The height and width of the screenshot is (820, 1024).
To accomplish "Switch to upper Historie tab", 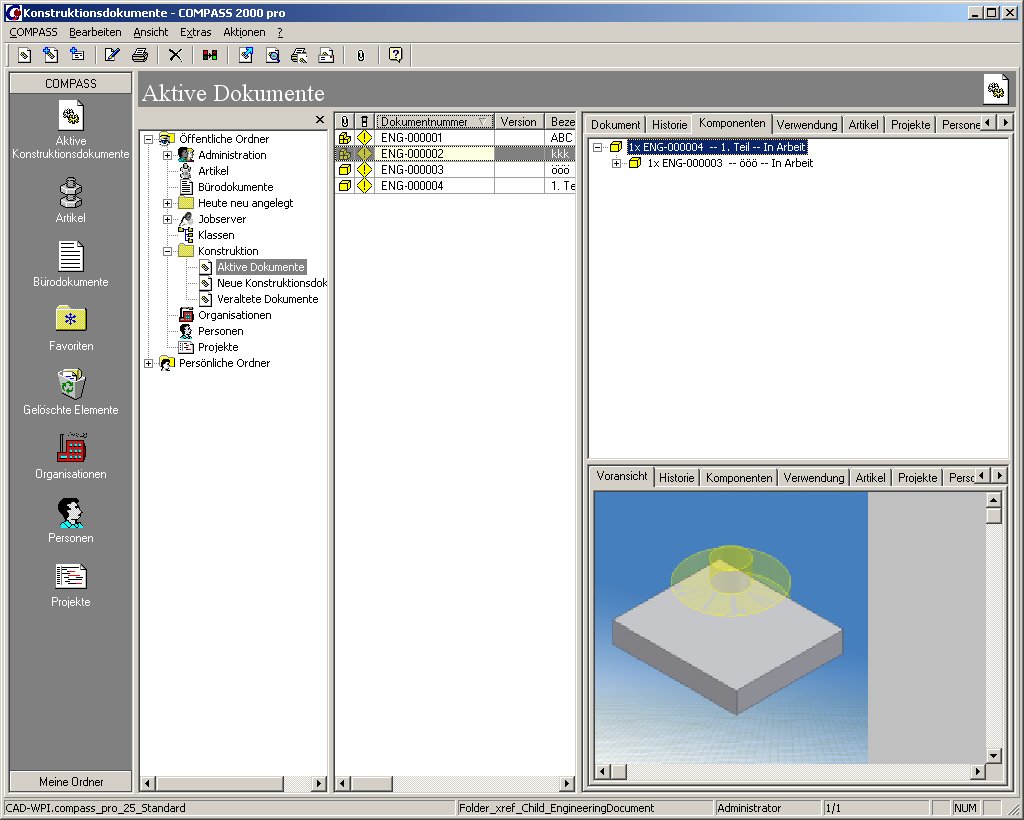I will [669, 125].
